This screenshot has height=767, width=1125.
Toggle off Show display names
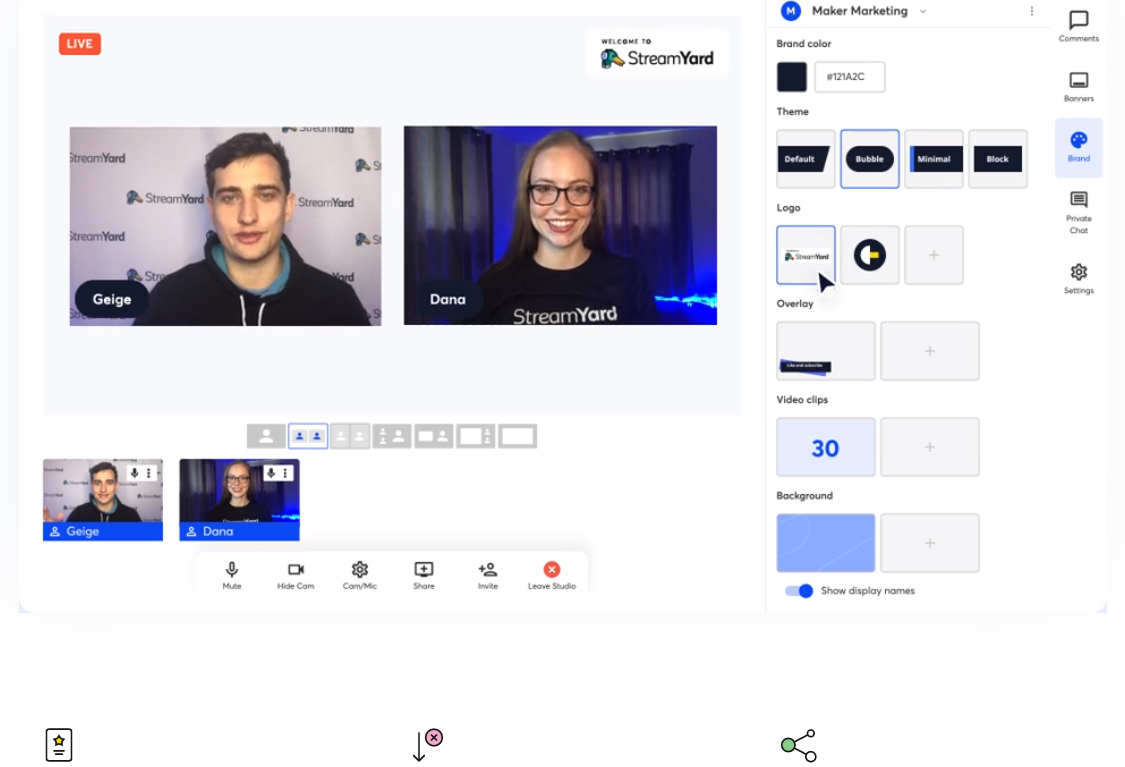coord(799,591)
